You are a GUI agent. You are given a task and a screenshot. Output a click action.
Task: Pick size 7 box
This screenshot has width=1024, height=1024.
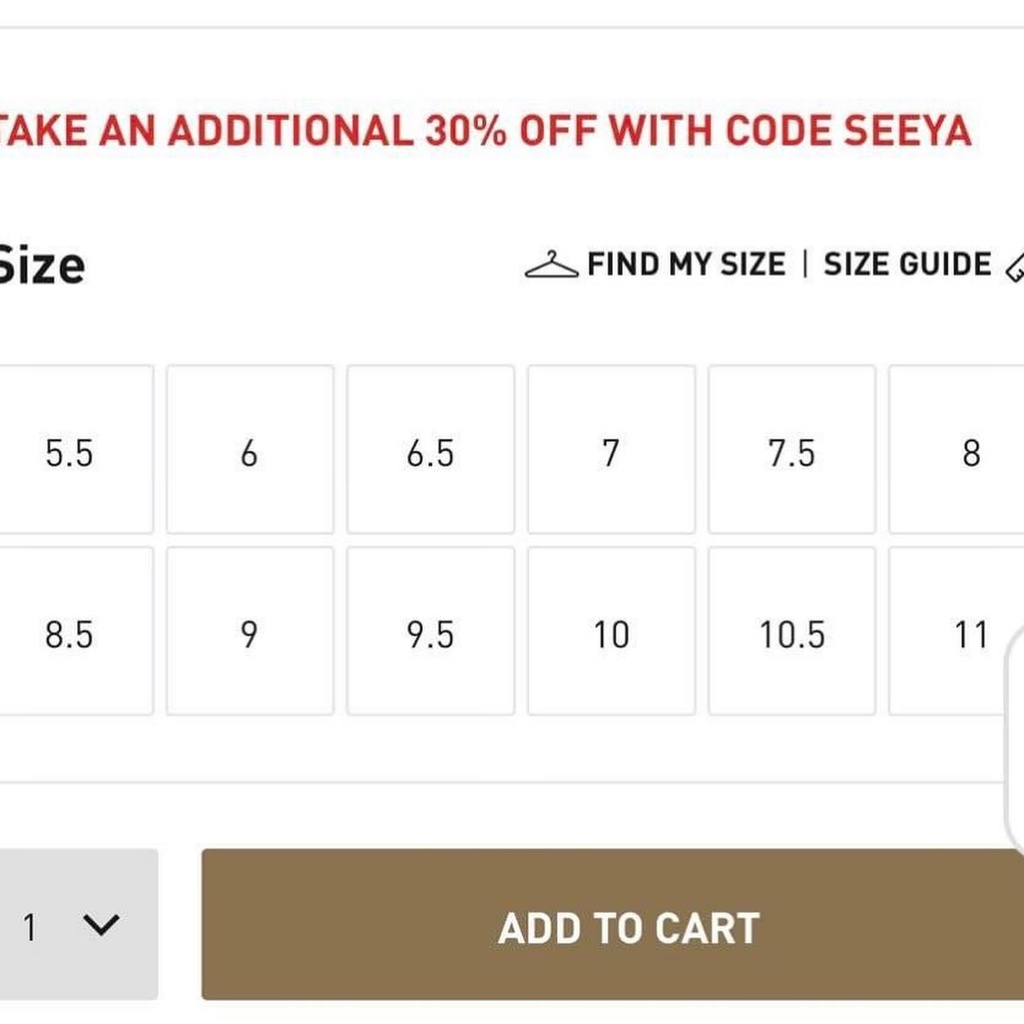(611, 452)
